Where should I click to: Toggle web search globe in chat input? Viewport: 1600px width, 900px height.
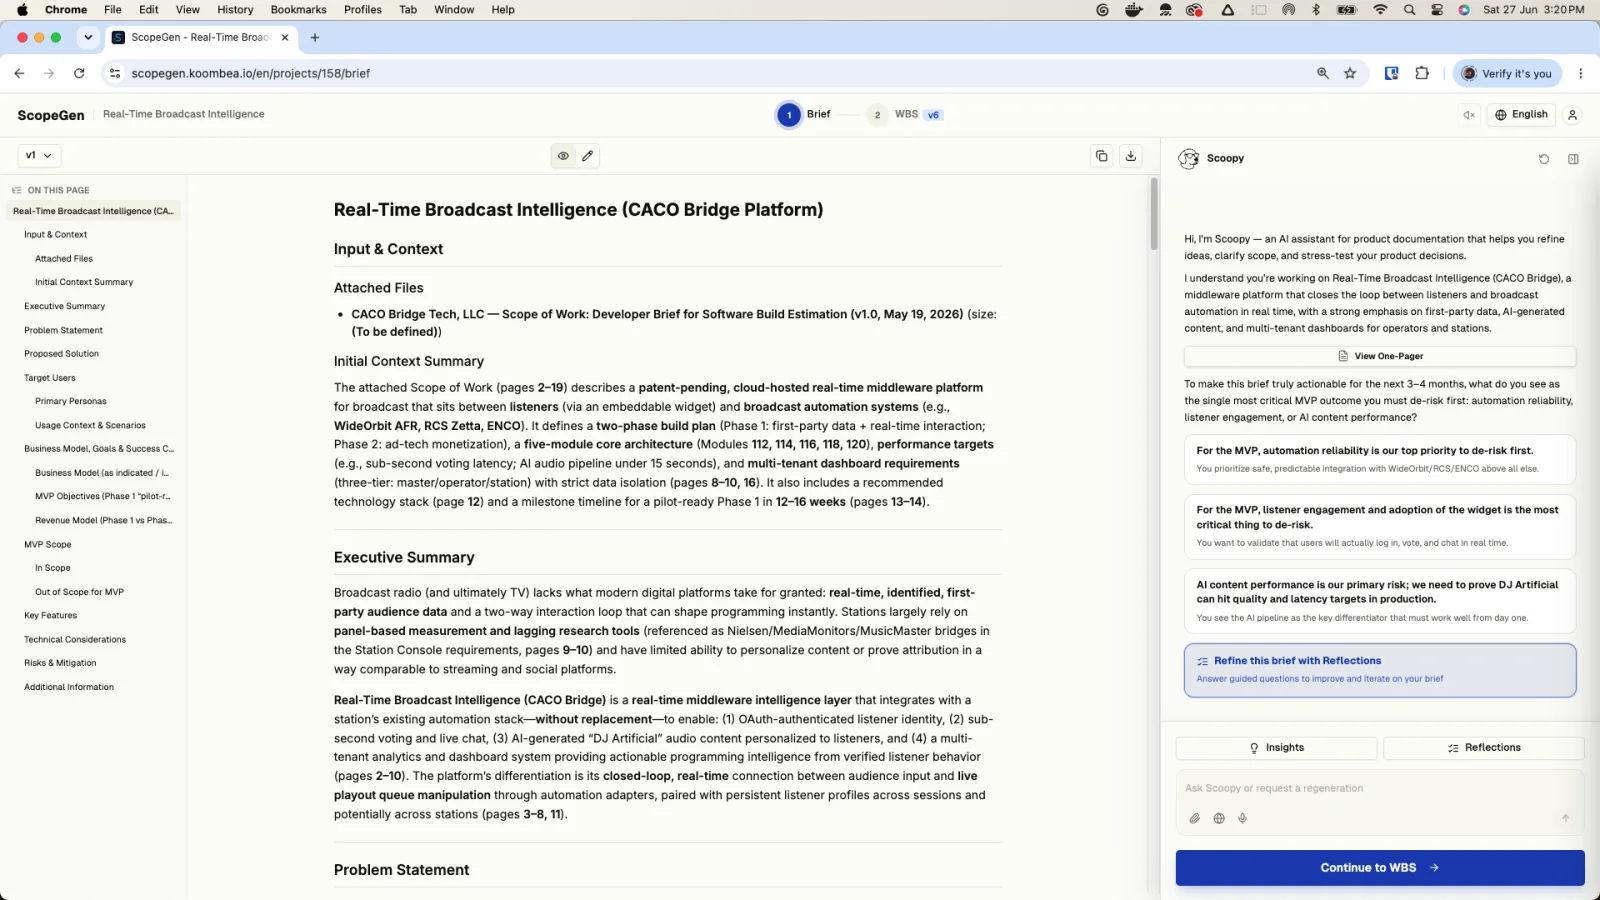tap(1219, 818)
